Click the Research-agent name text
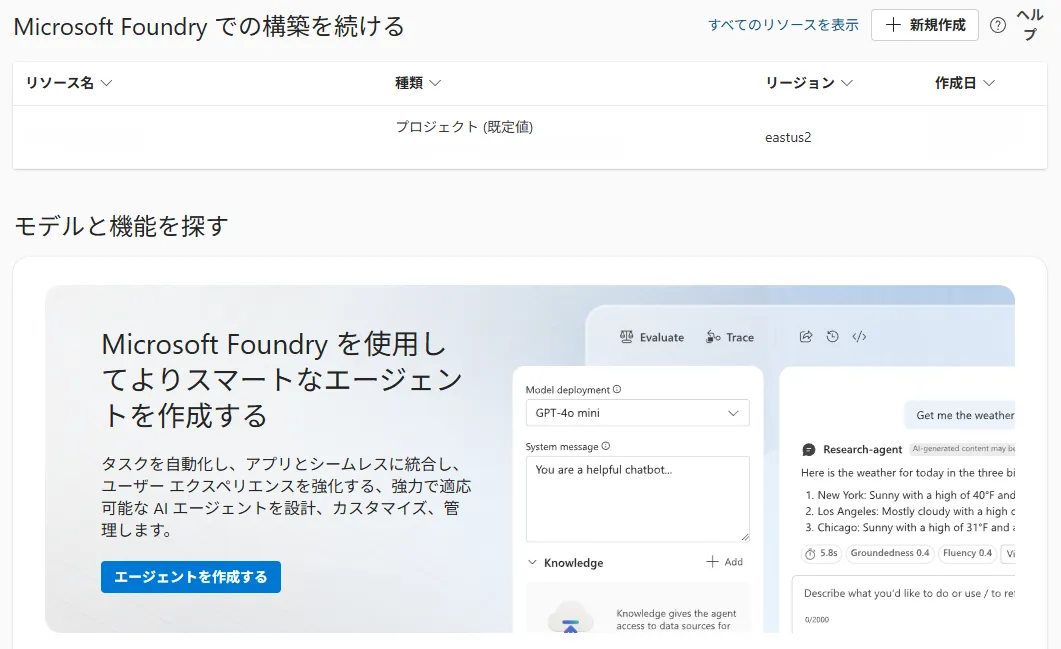1061x649 pixels. [862, 449]
